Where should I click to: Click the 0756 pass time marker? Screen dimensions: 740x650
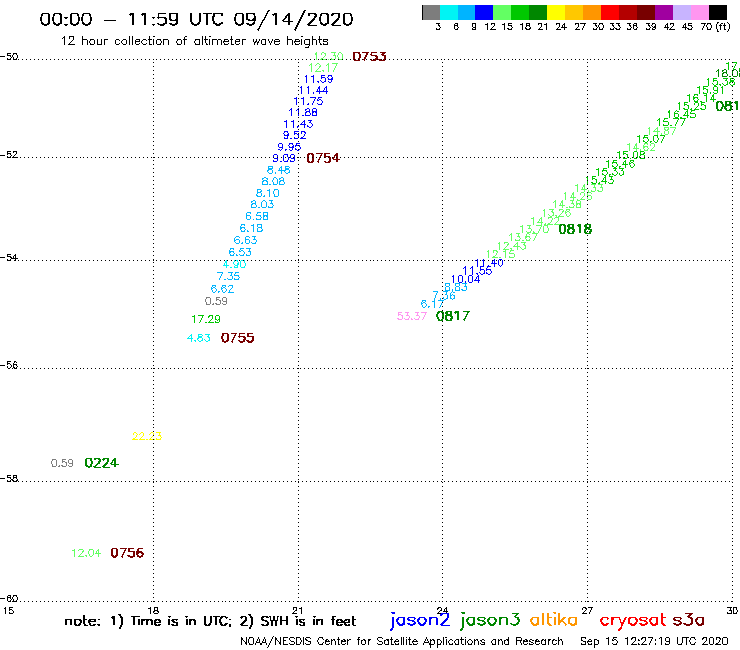(x=127, y=553)
